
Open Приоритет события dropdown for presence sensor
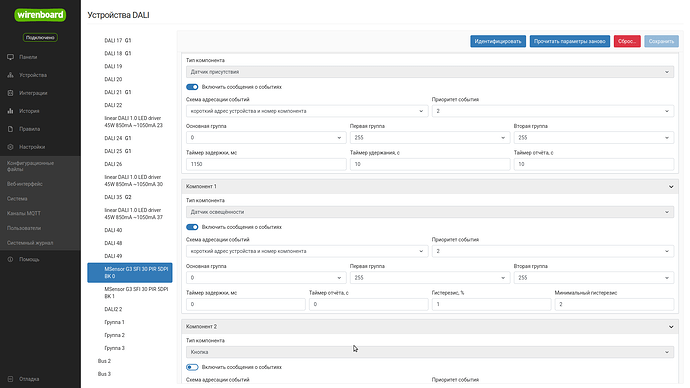point(552,111)
